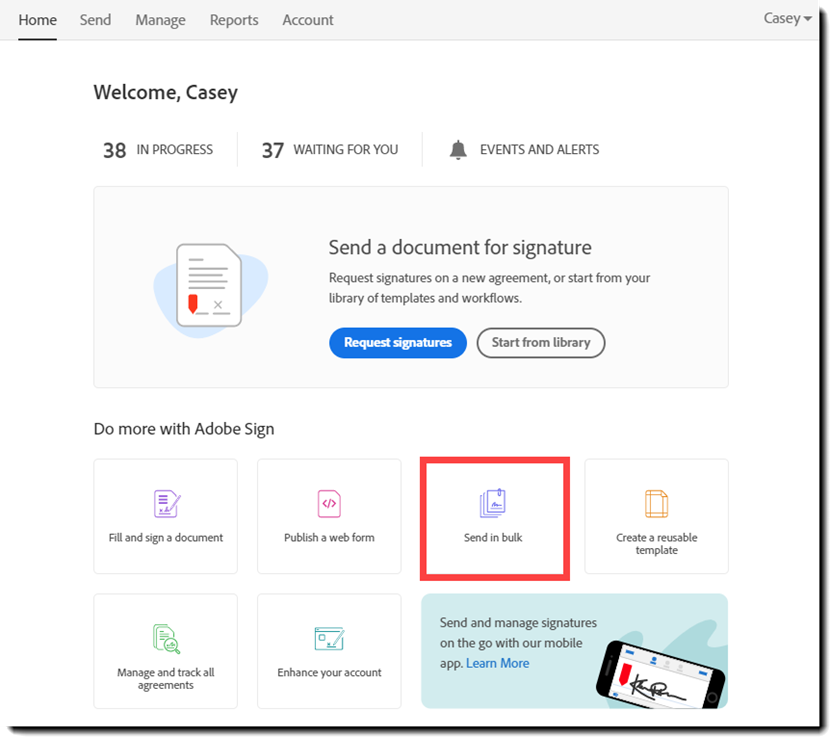Select Publish a web form label

[329, 537]
